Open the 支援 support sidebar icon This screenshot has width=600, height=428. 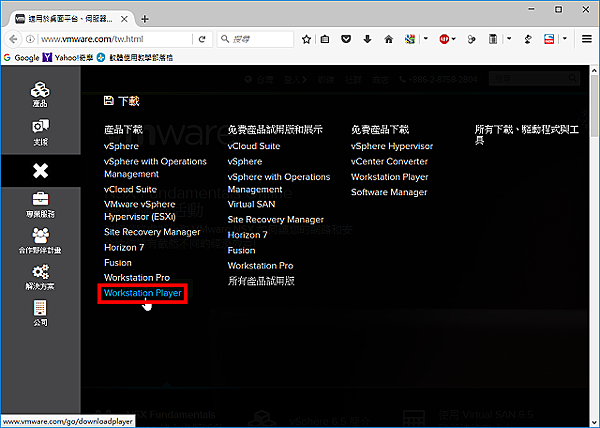(x=40, y=132)
